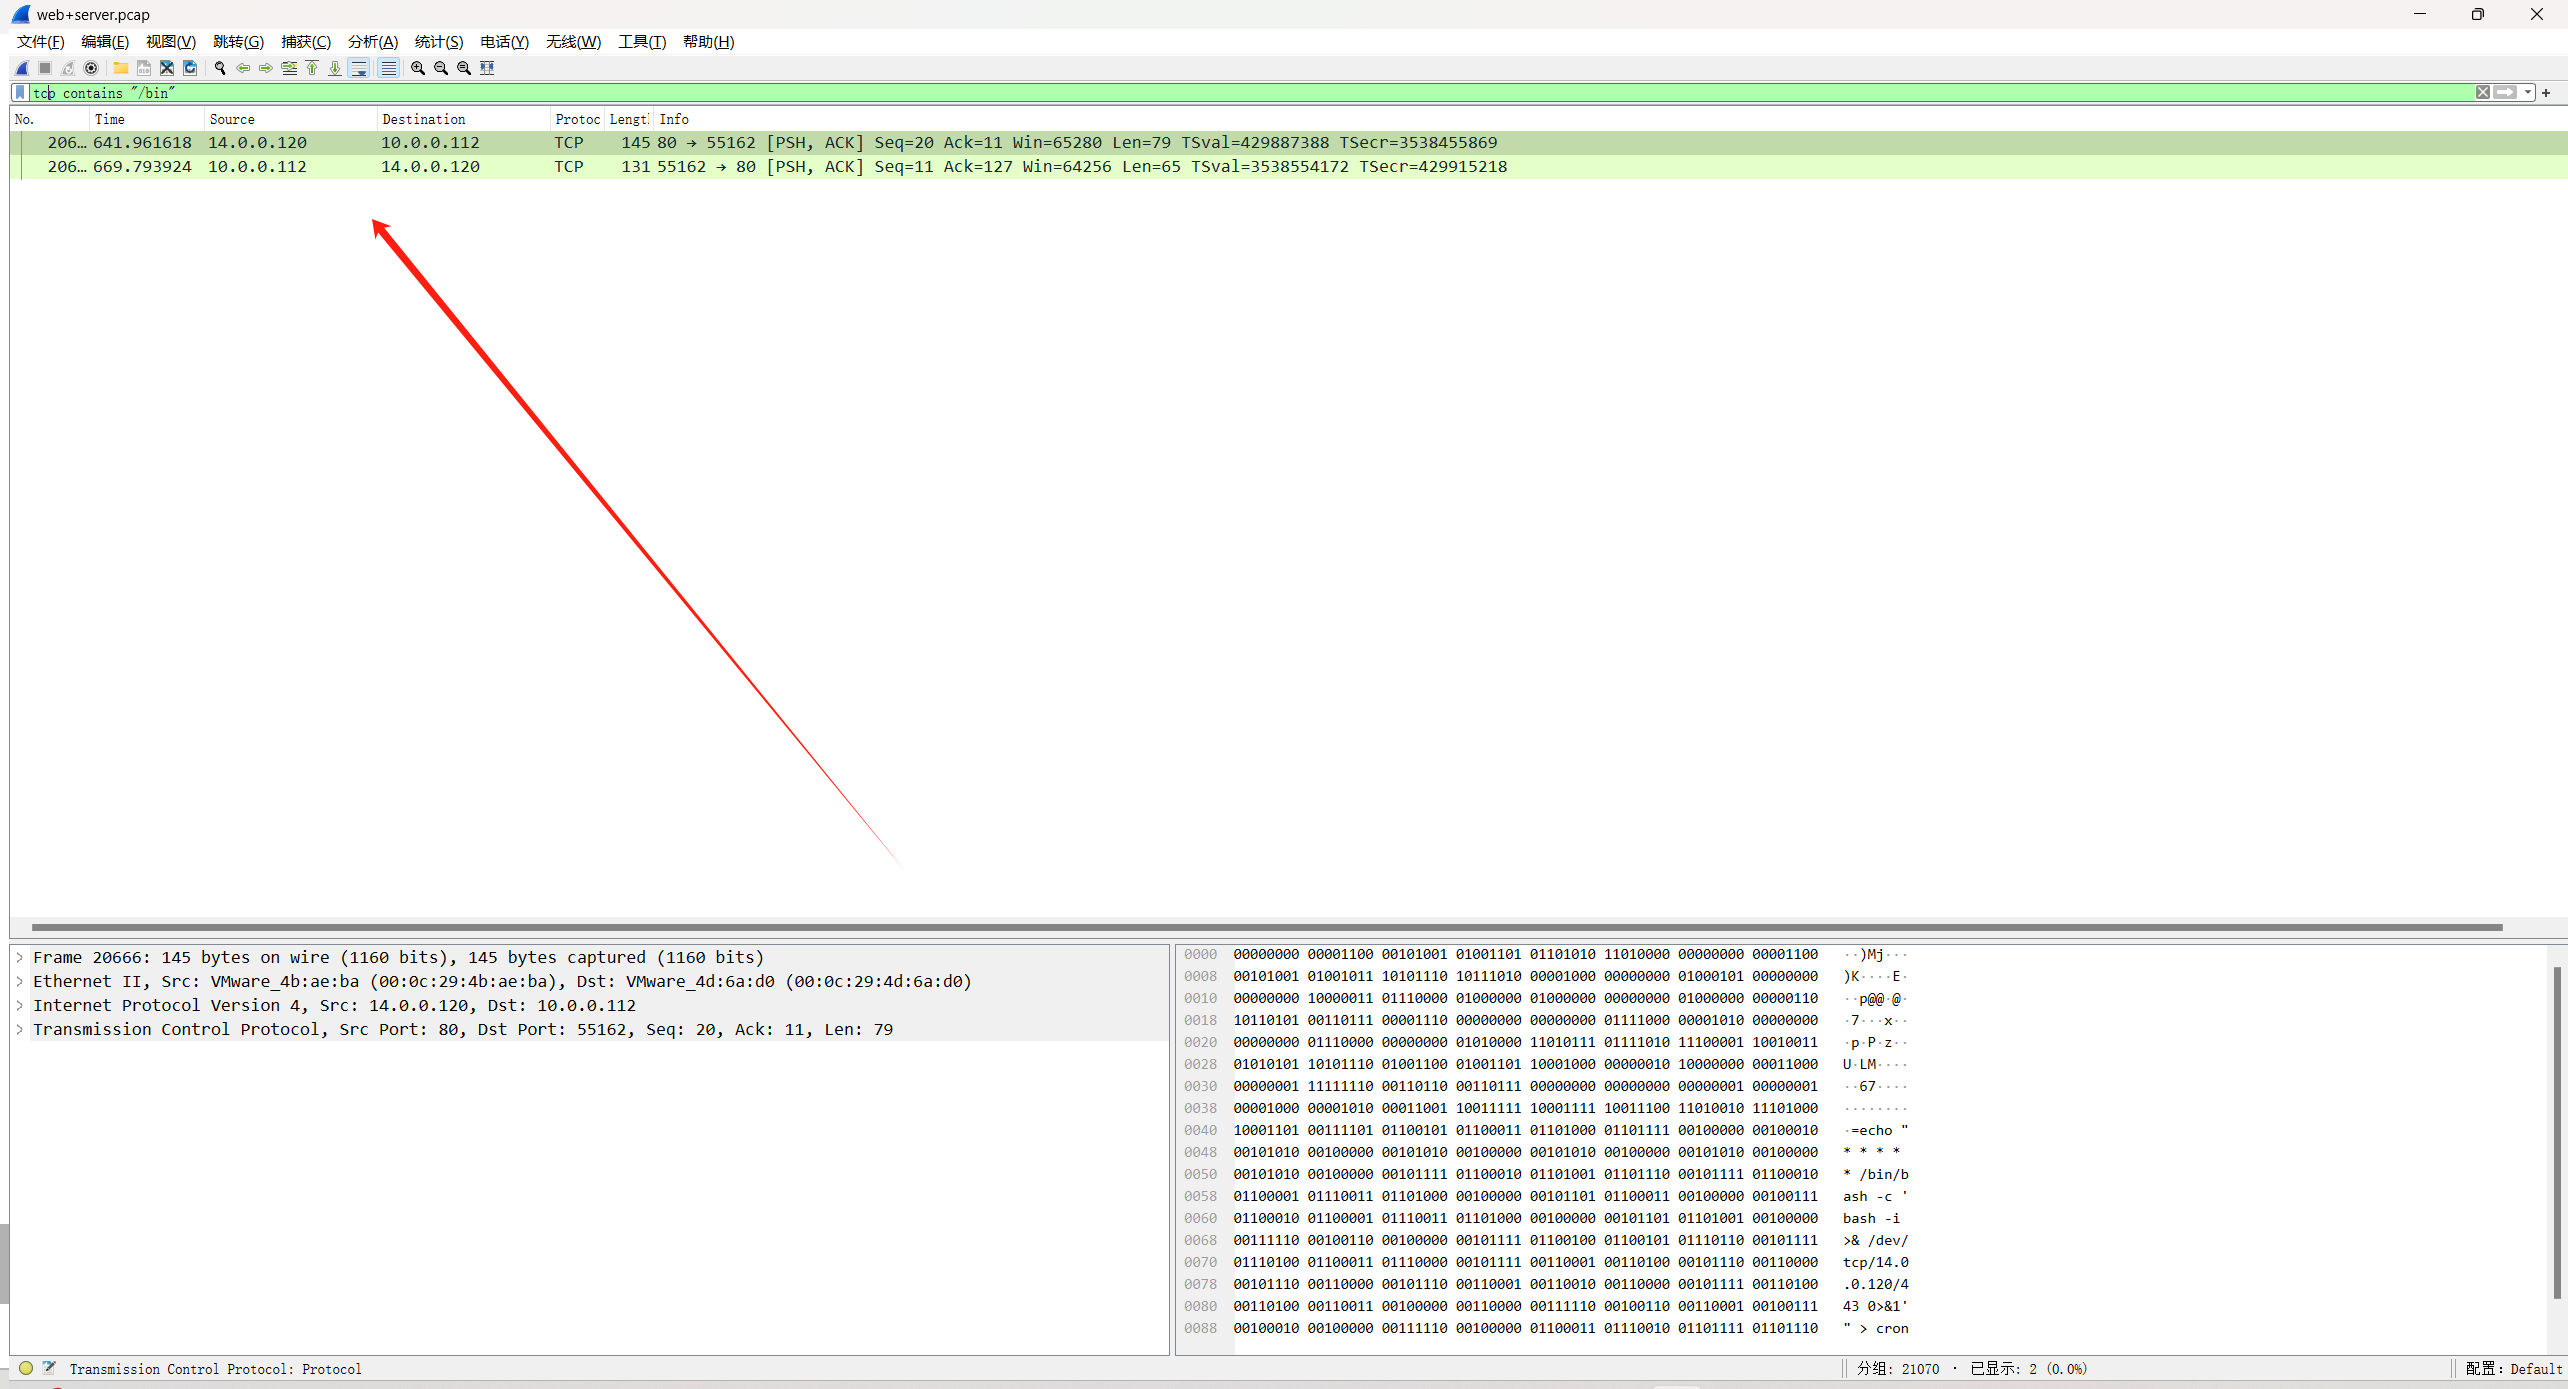Click the capture options gear icon

coord(91,68)
